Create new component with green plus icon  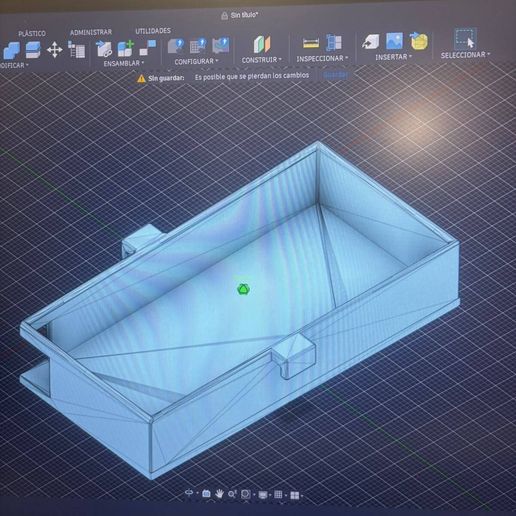click(x=125, y=48)
